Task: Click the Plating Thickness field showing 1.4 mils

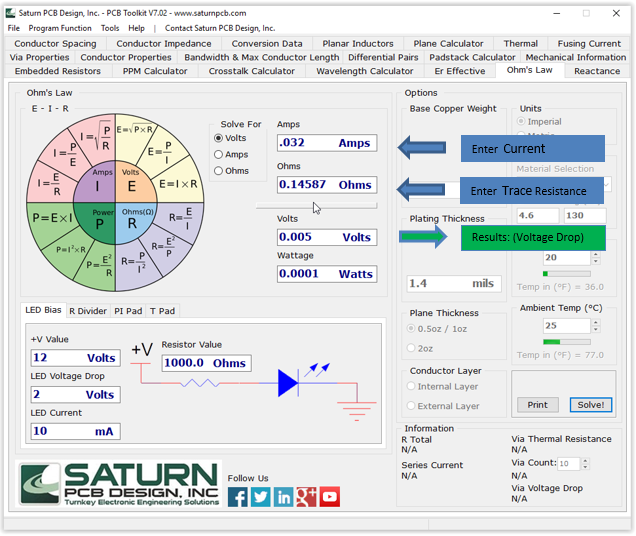Action: pyautogui.click(x=454, y=283)
